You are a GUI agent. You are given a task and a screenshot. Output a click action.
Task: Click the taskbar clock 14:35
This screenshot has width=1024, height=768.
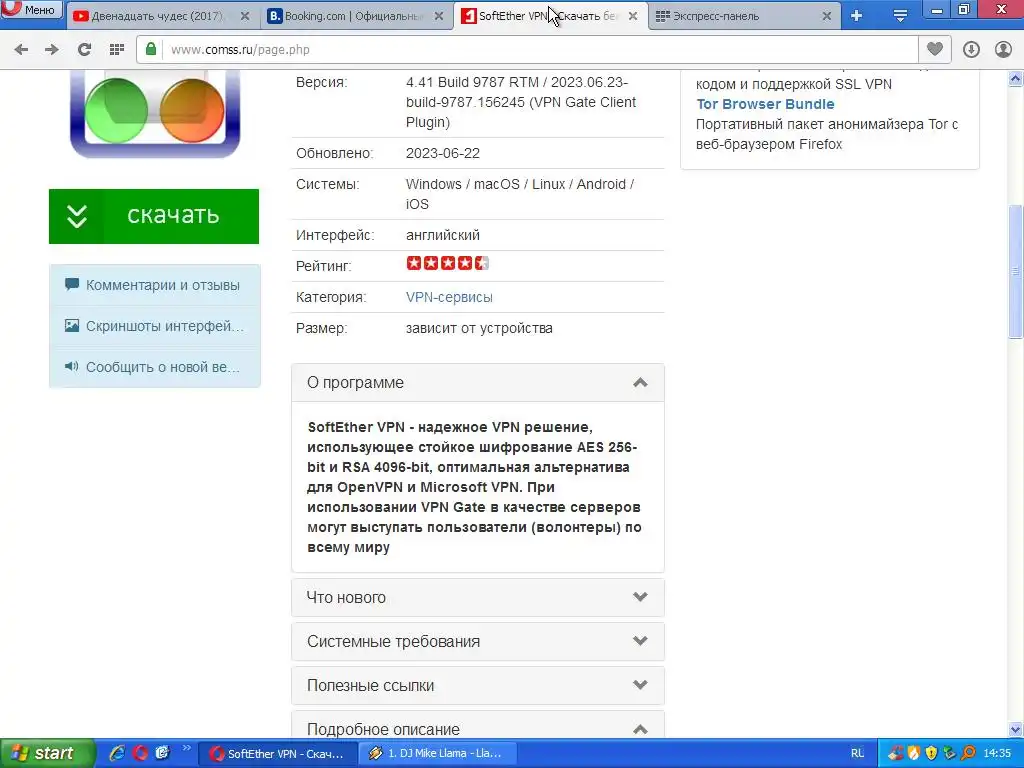pyautogui.click(x=997, y=753)
